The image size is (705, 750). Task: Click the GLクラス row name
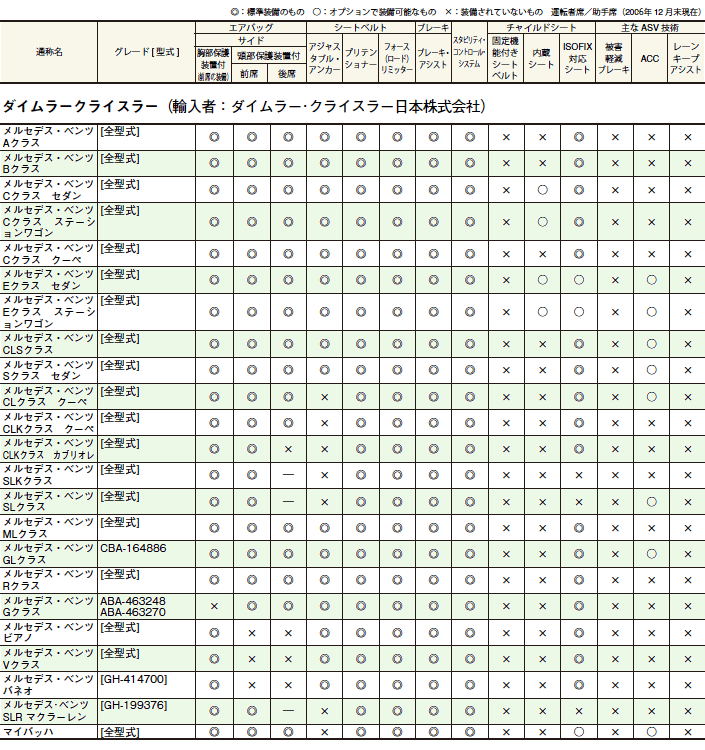[x=48, y=554]
